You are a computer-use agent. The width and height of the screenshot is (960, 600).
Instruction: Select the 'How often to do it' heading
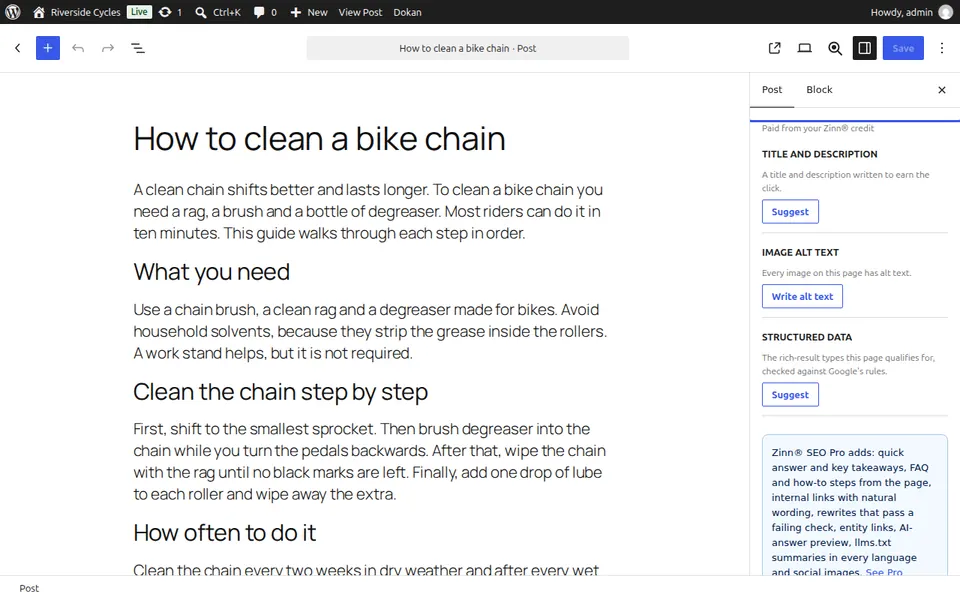(x=225, y=533)
